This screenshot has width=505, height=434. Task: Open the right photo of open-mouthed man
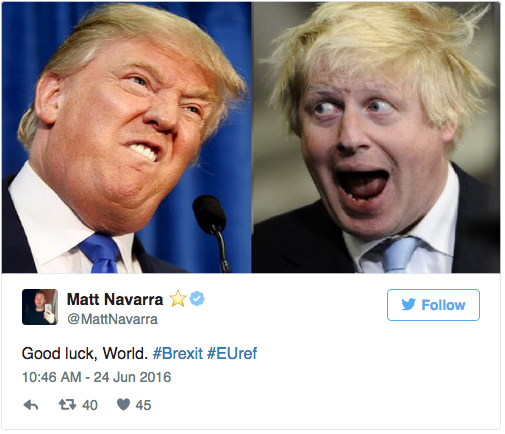click(376, 137)
